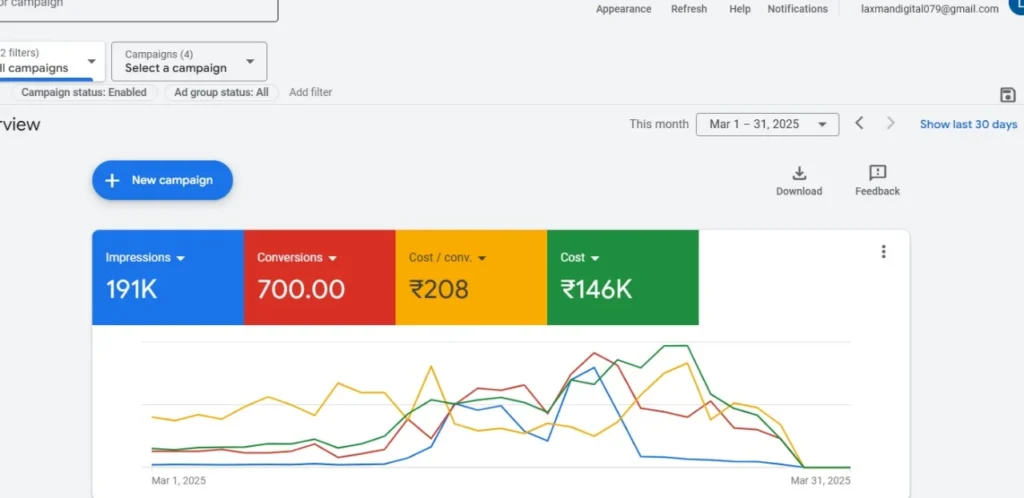Click the plus icon on New campaign
Viewport: 1024px width, 498px height.
[112, 181]
